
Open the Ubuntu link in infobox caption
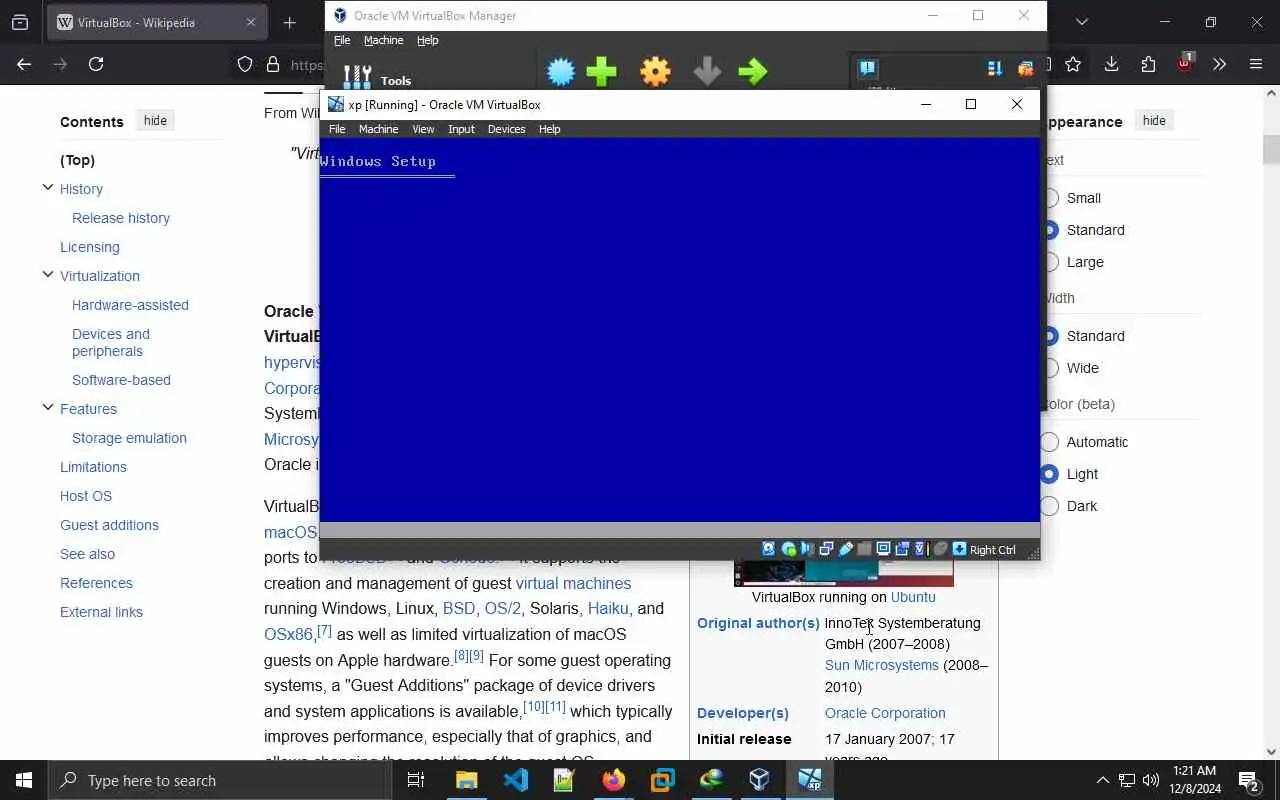coord(913,597)
